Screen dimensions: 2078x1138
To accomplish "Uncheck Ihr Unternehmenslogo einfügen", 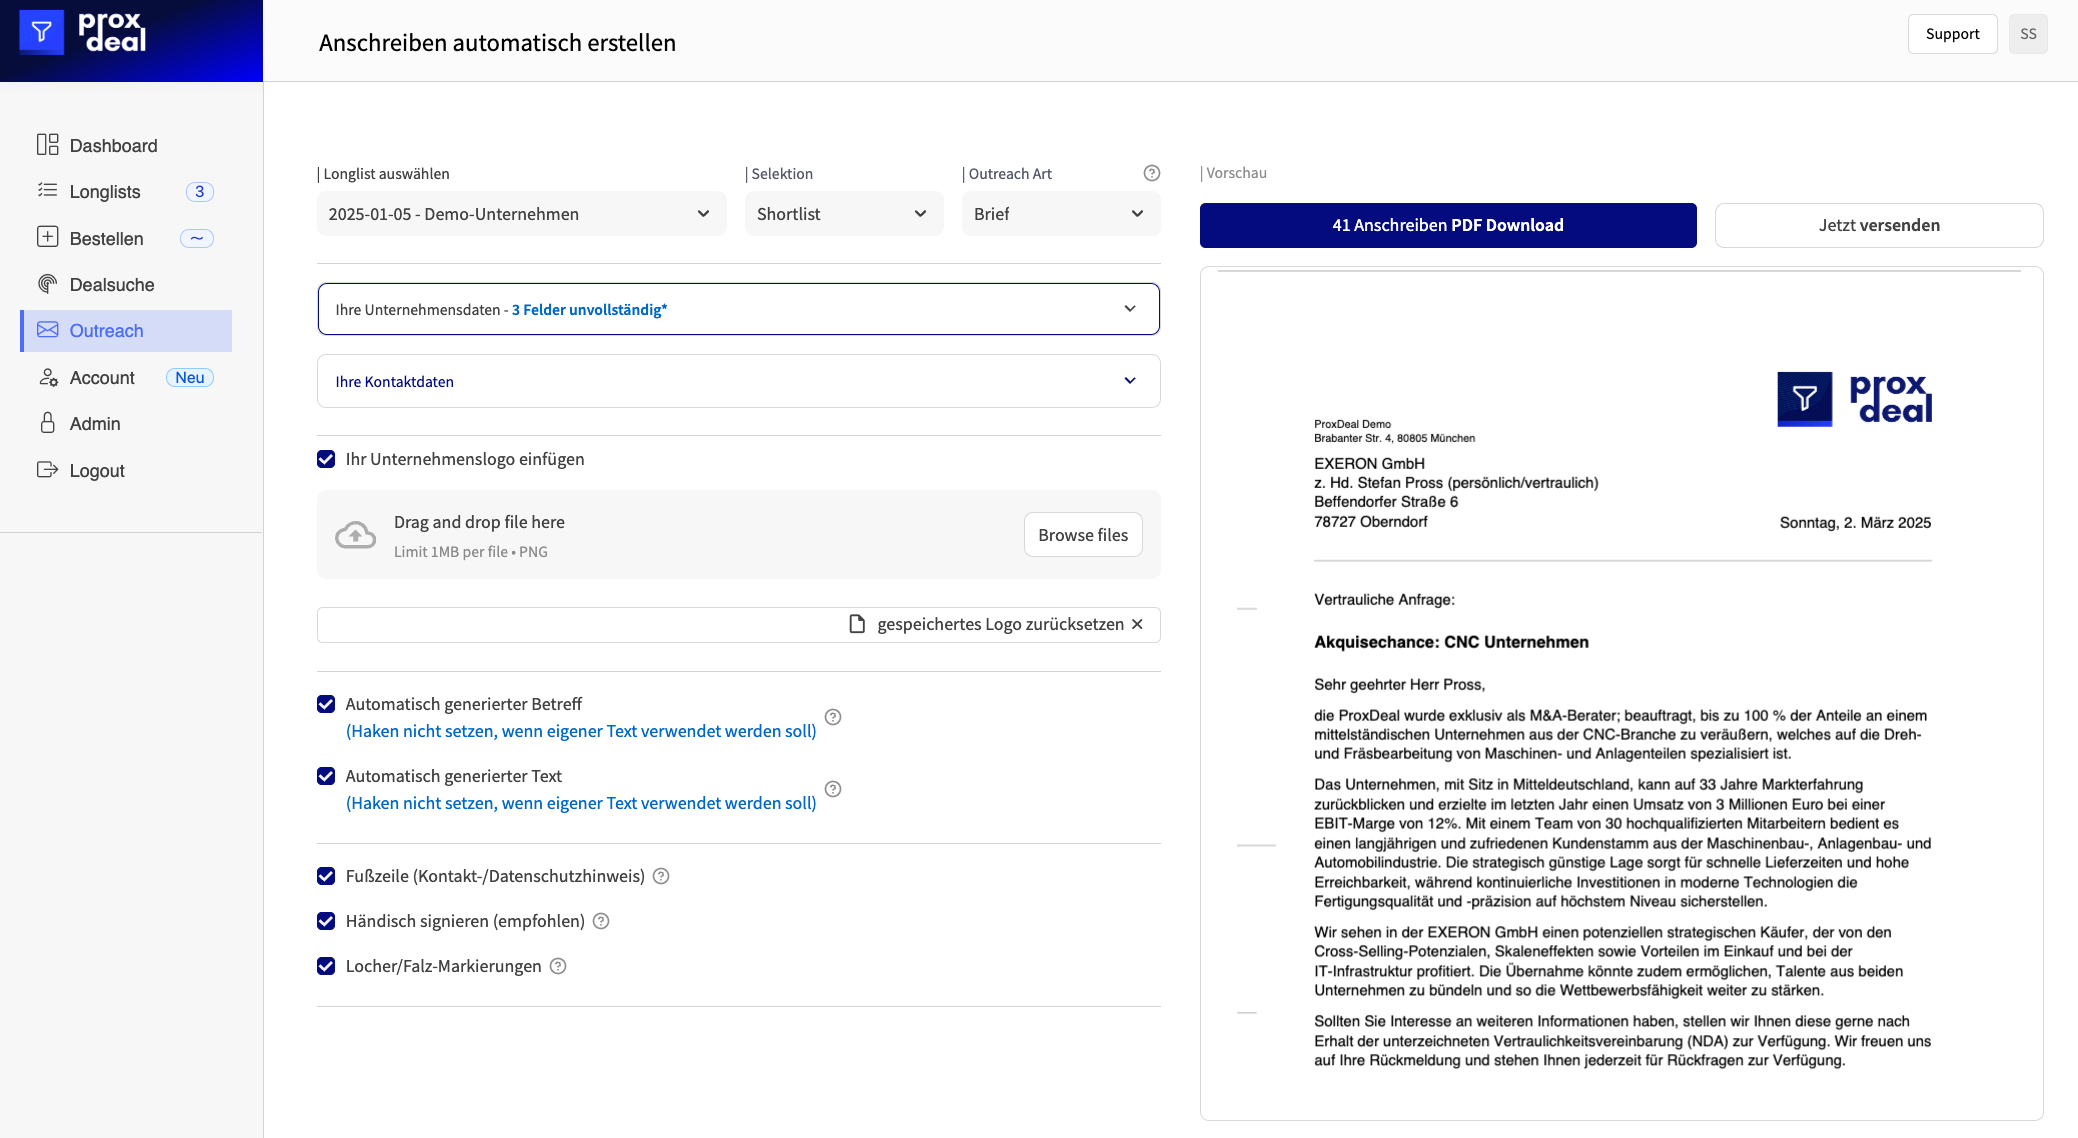I will tap(326, 459).
